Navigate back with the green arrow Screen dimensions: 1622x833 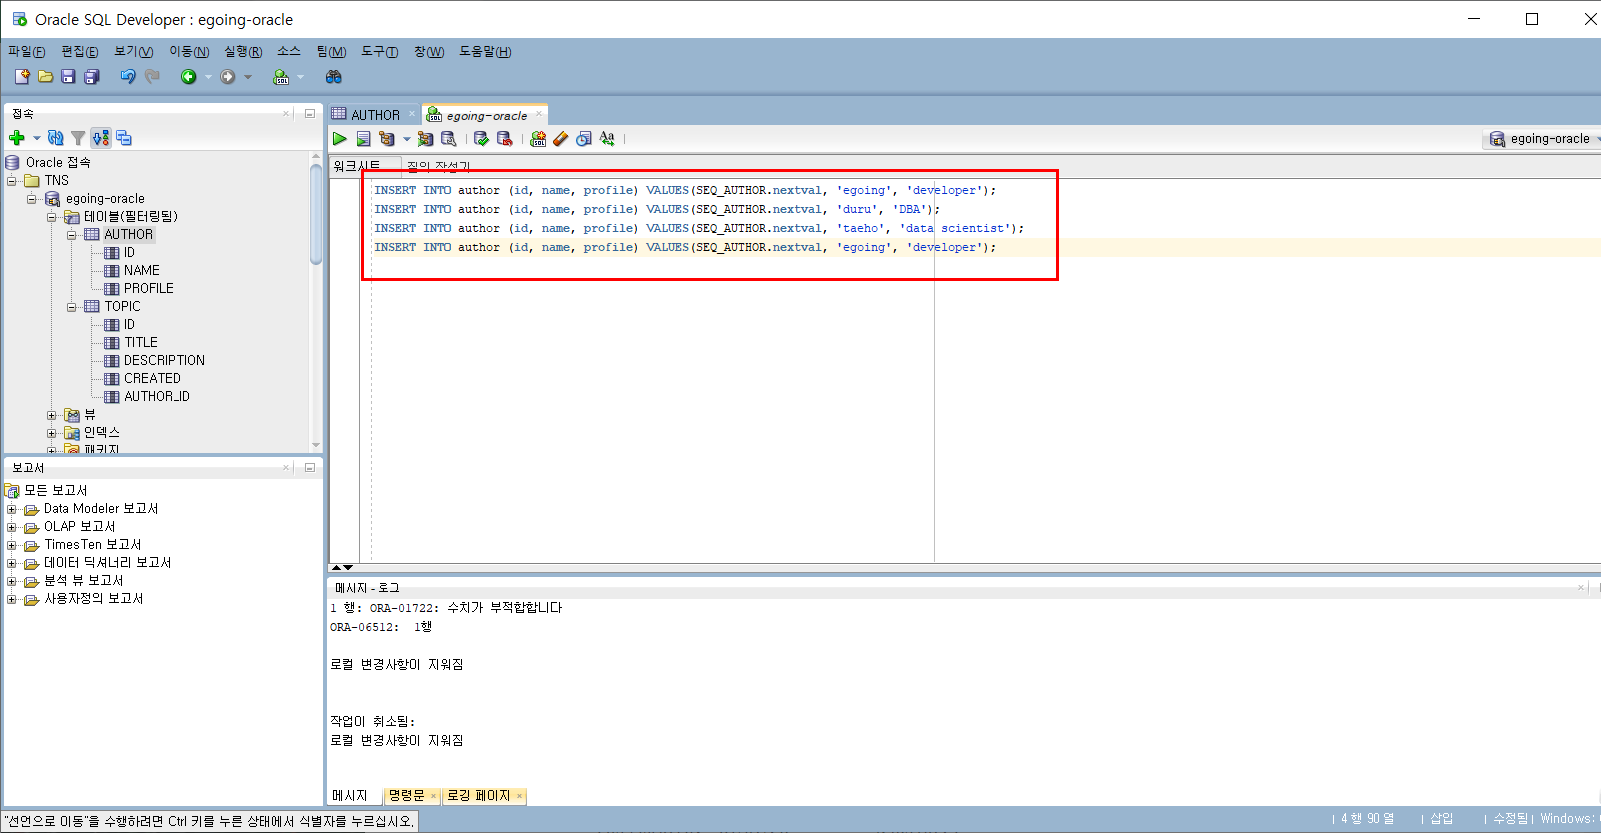188,77
